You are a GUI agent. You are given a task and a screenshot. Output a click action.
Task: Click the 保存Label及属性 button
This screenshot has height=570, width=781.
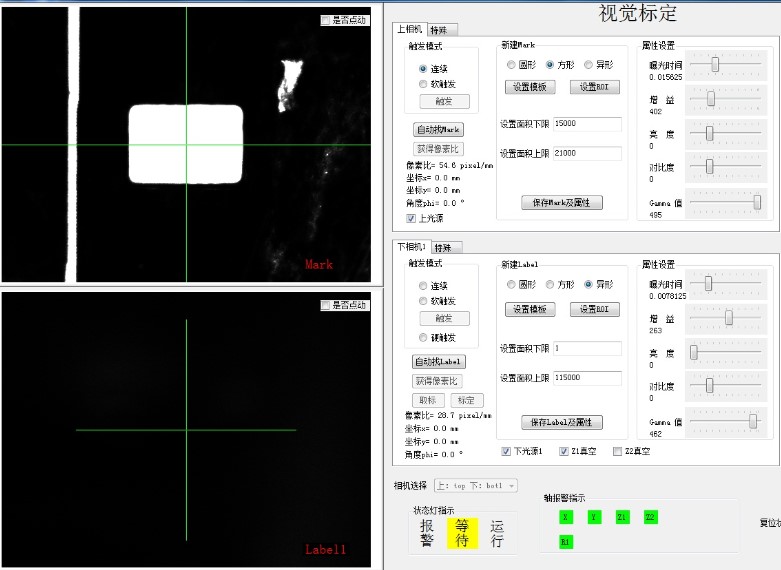(562, 422)
